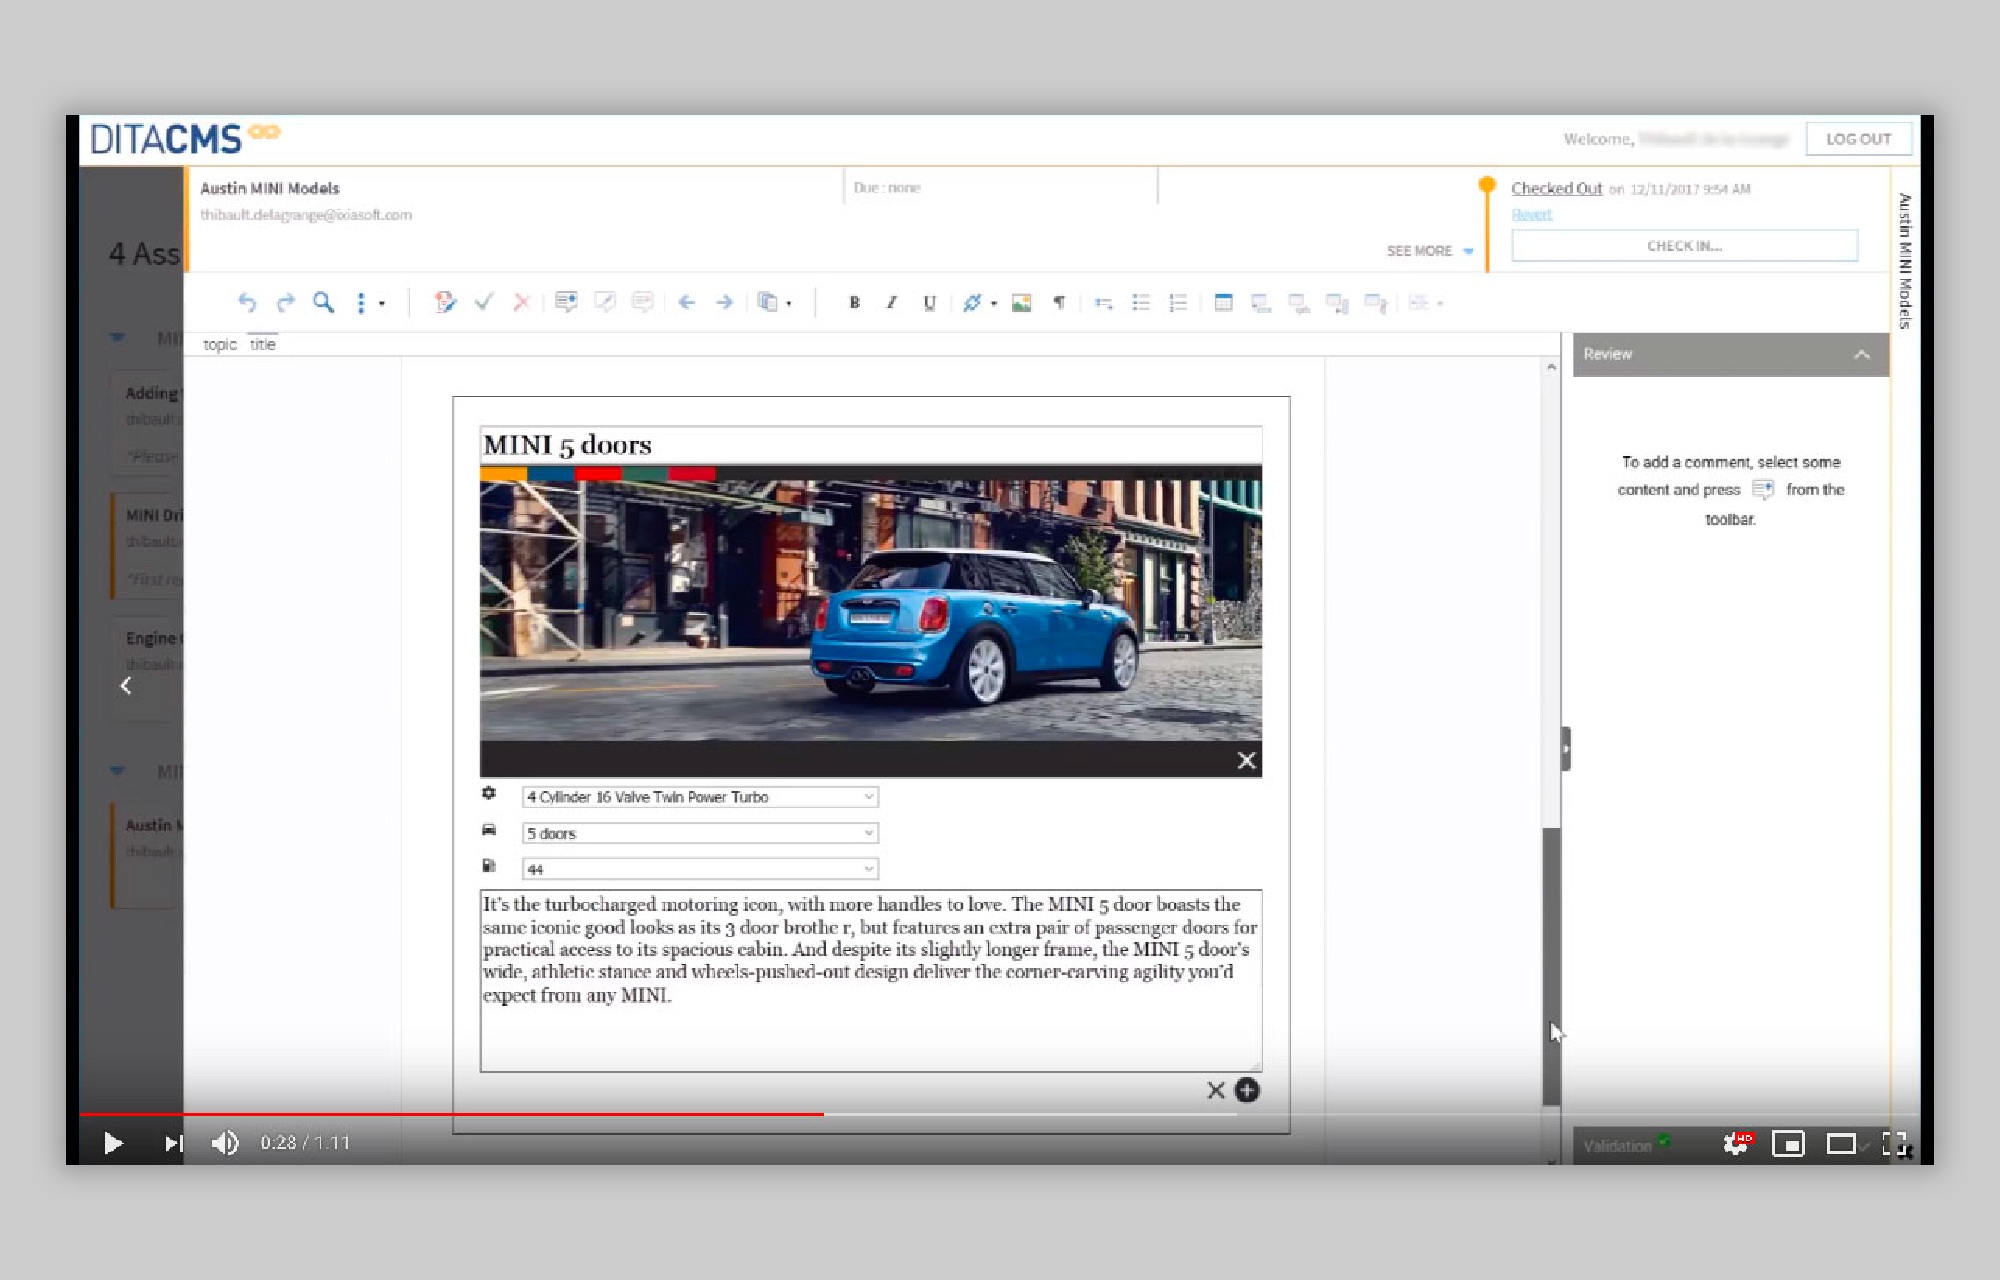The height and width of the screenshot is (1280, 2000).
Task: Accept change with the green checkmark
Action: pyautogui.click(x=484, y=302)
